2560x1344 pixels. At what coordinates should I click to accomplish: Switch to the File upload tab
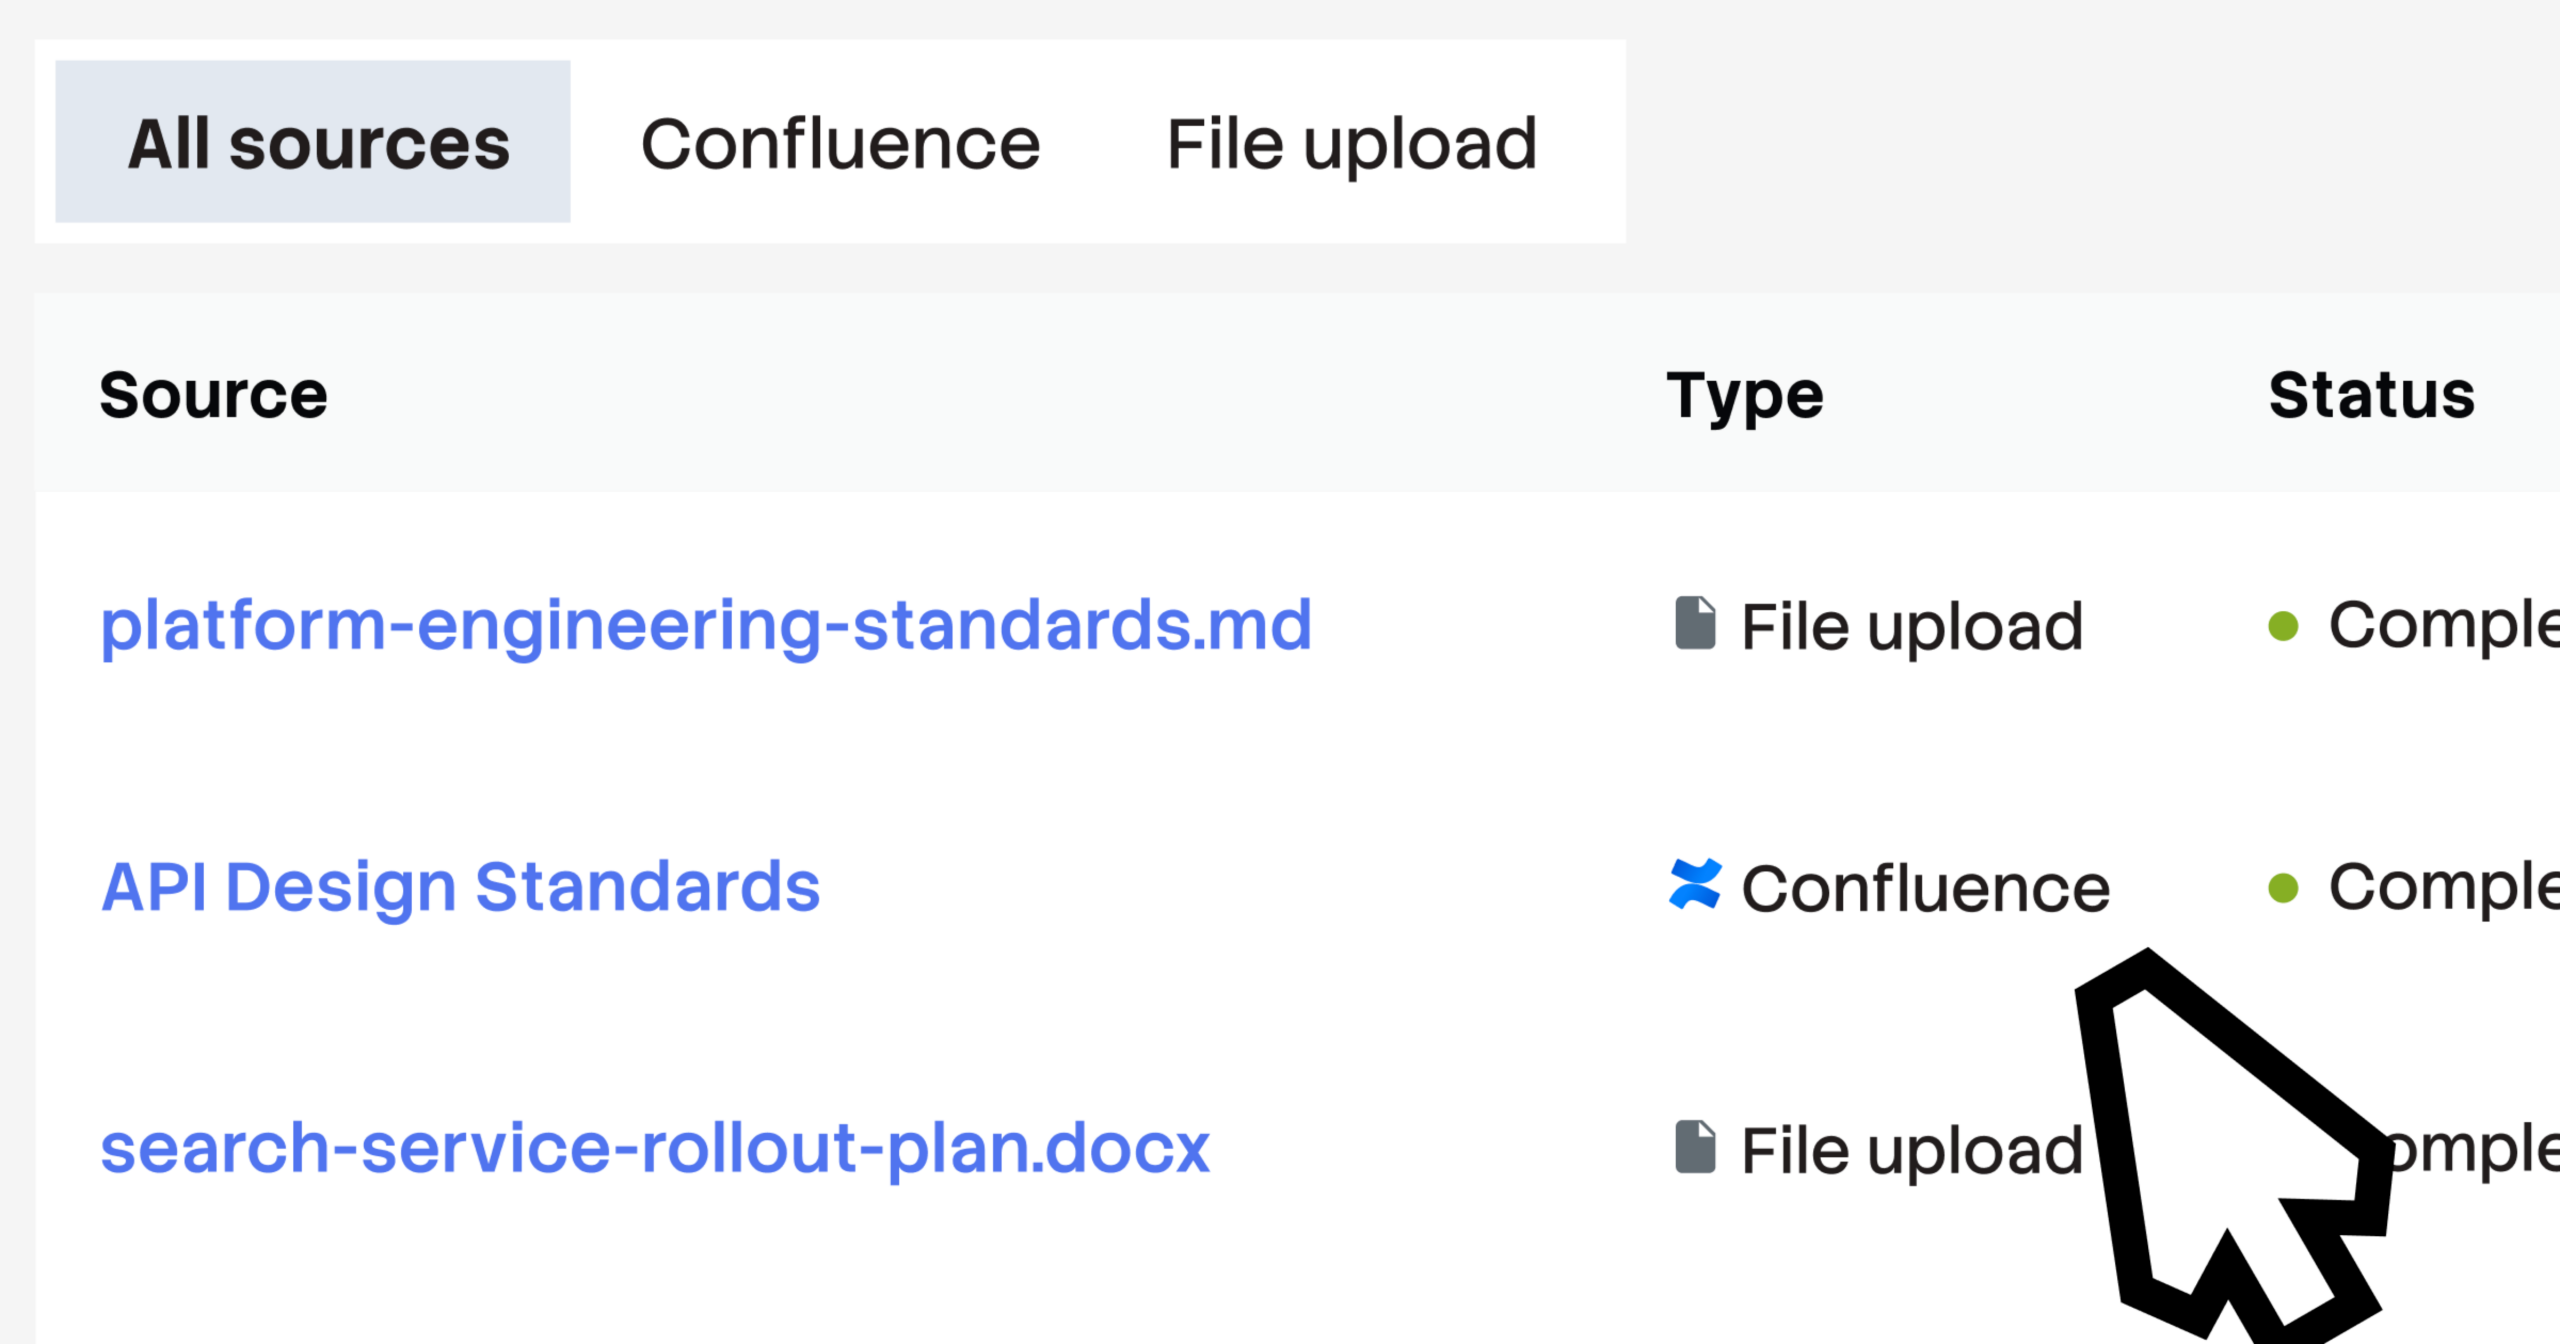[x=1351, y=144]
